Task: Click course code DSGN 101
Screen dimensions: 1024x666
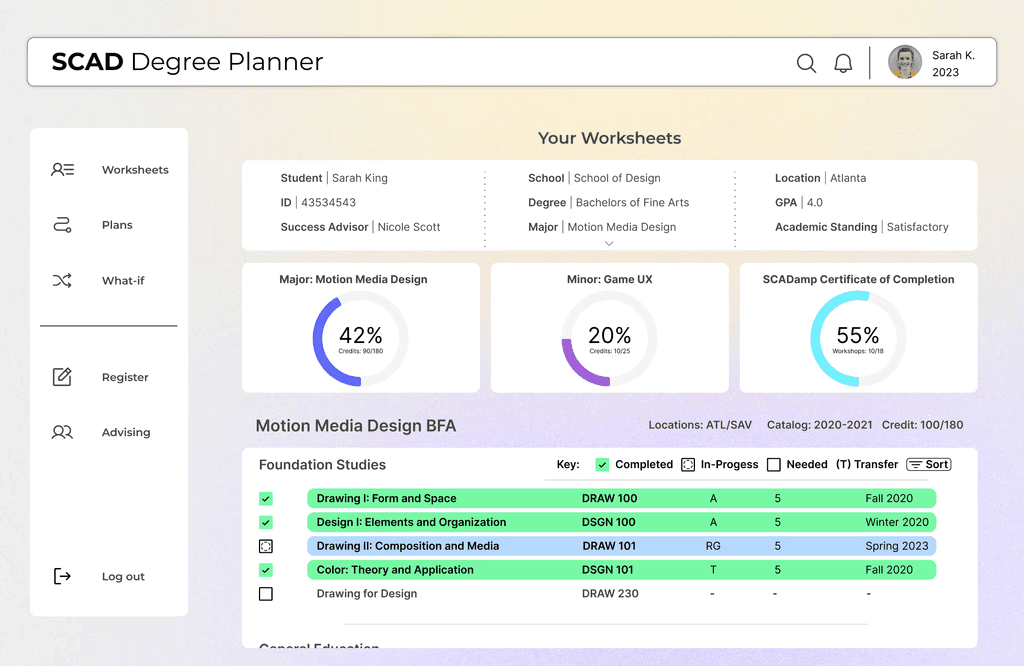Action: tap(607, 570)
